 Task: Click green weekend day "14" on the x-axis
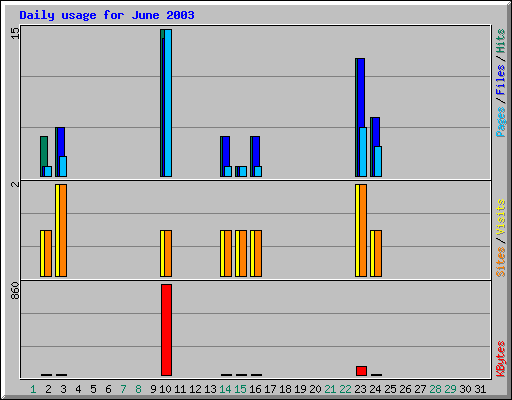(x=225, y=389)
